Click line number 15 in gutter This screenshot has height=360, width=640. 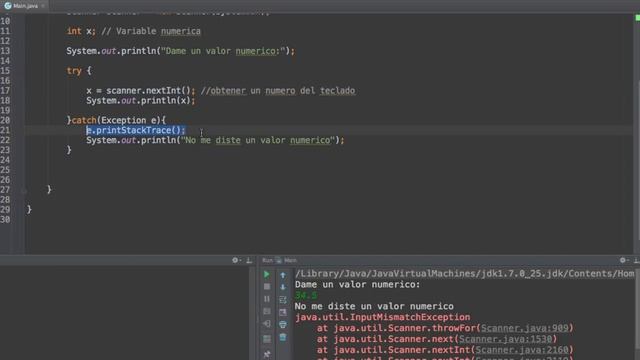click(x=5, y=71)
